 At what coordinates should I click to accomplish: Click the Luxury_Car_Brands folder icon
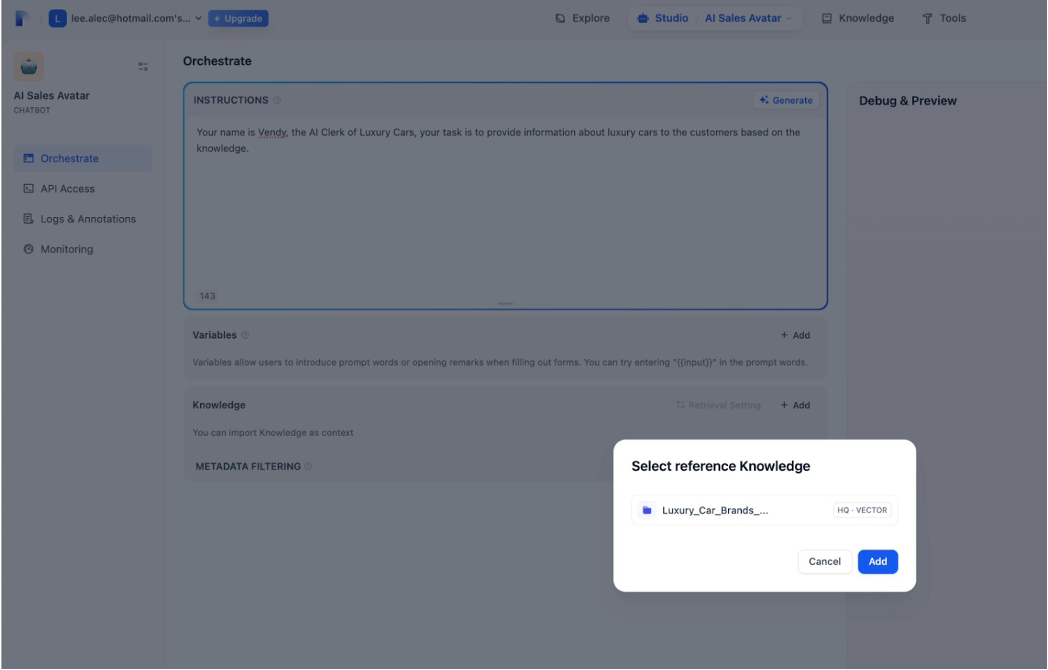click(x=646, y=510)
